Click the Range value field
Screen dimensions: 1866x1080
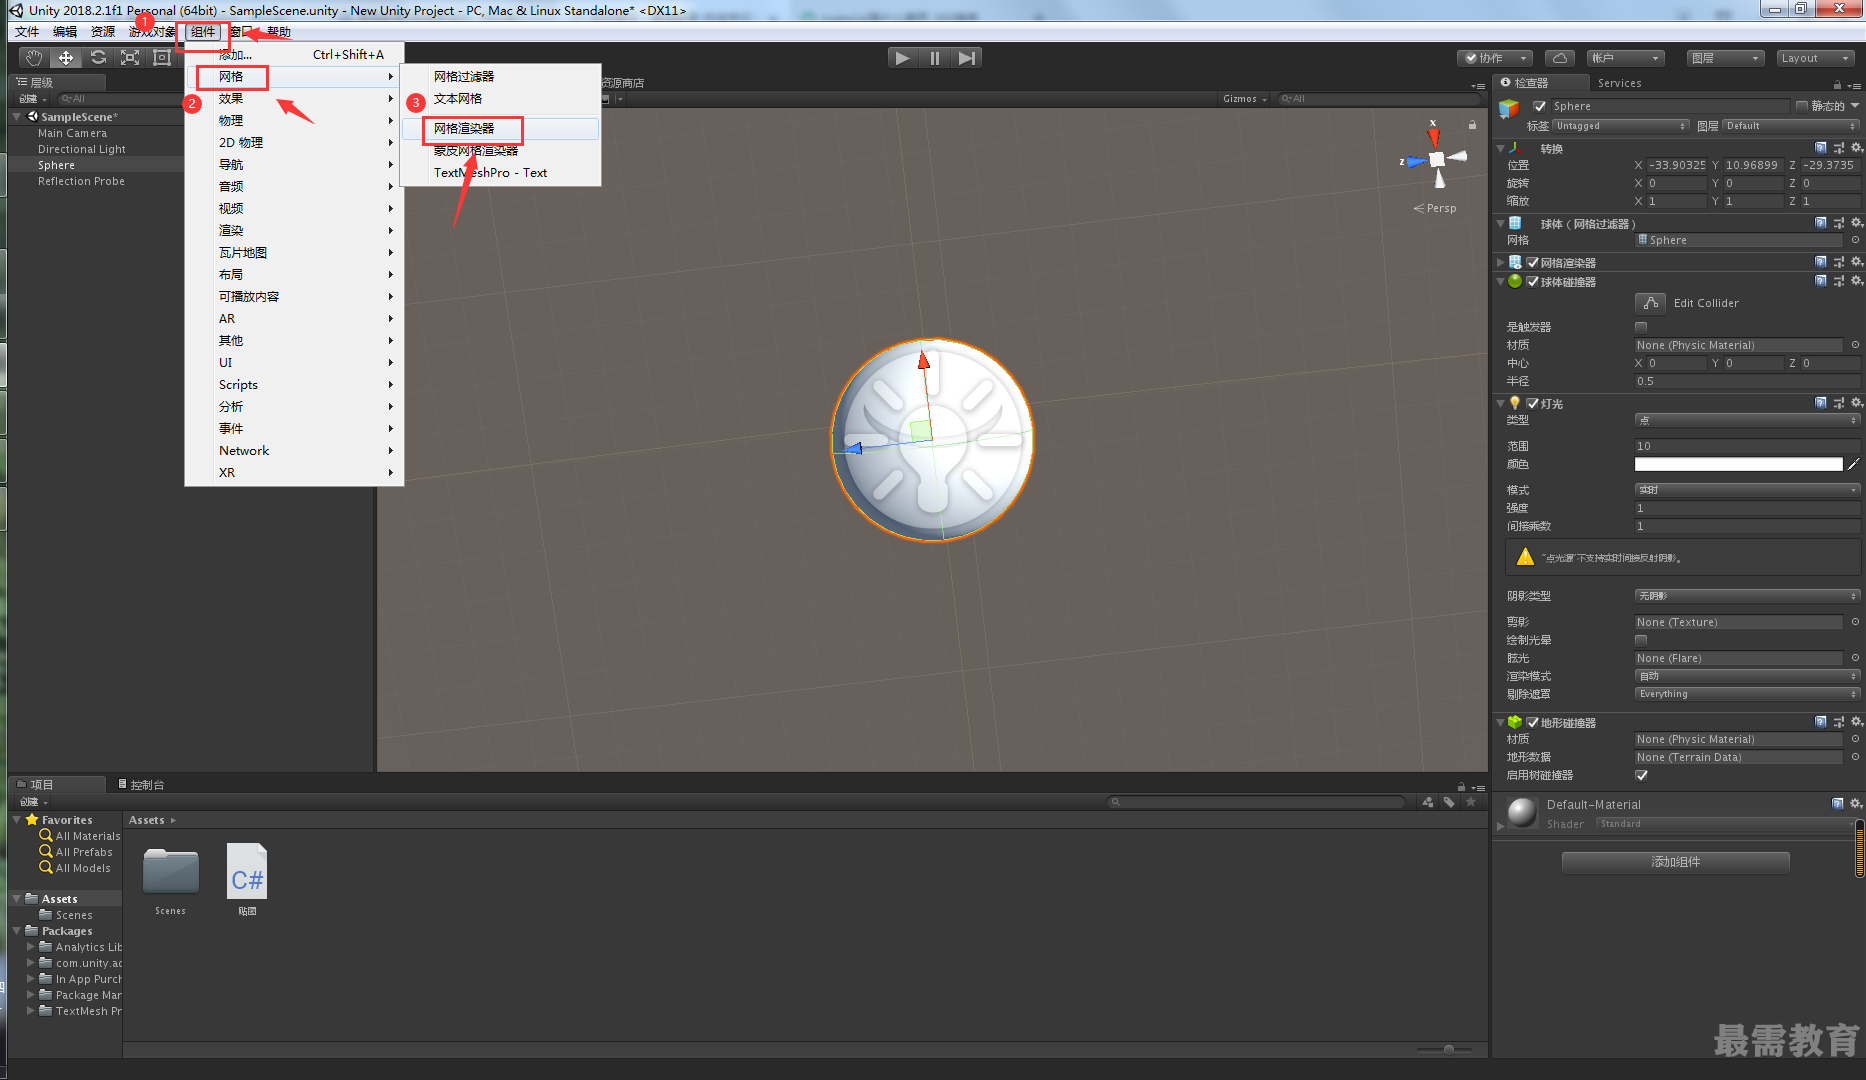[x=1747, y=446]
